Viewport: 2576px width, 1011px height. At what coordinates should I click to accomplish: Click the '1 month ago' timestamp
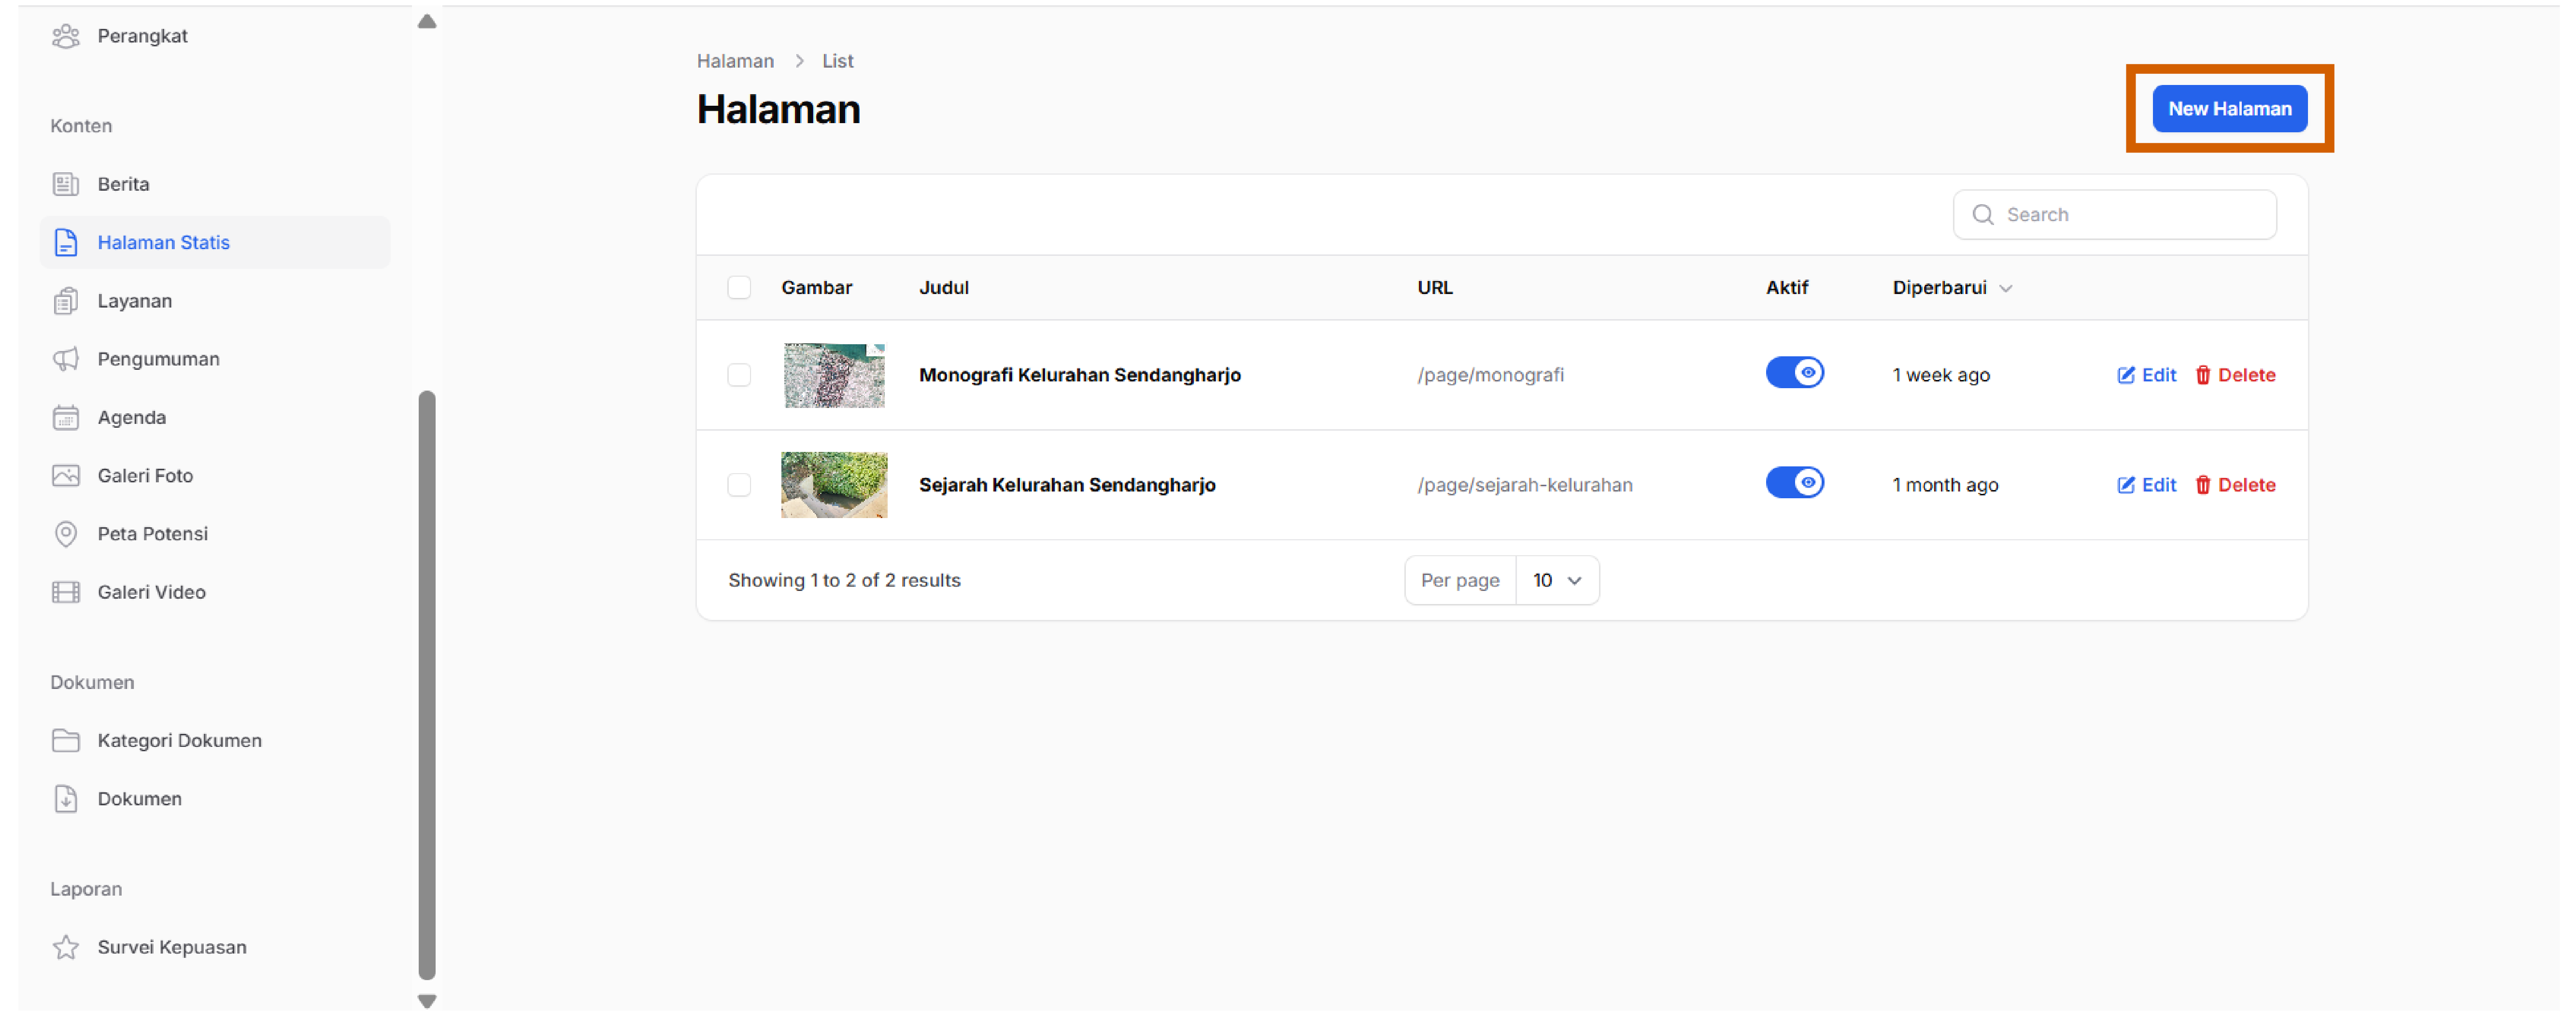pyautogui.click(x=1945, y=485)
